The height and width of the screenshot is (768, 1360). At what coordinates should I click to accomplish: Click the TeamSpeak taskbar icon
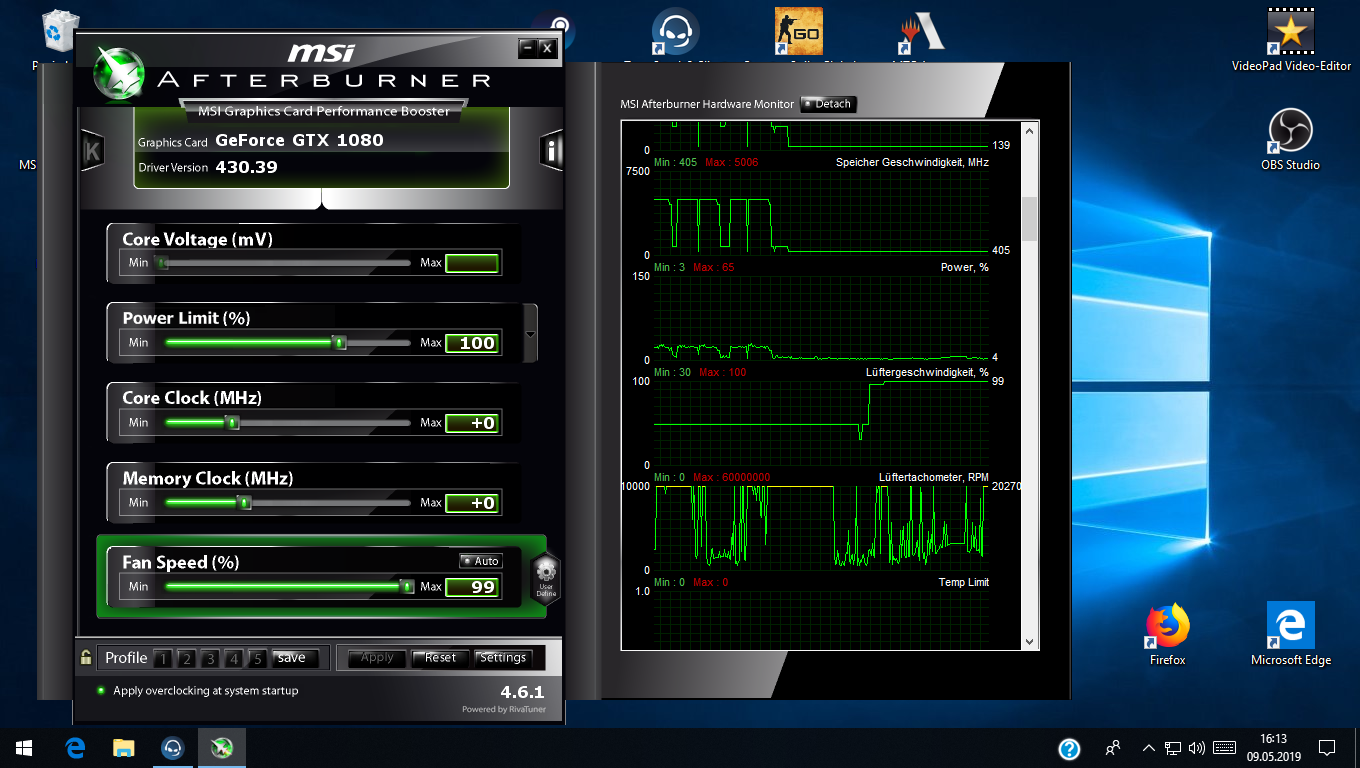pos(172,747)
